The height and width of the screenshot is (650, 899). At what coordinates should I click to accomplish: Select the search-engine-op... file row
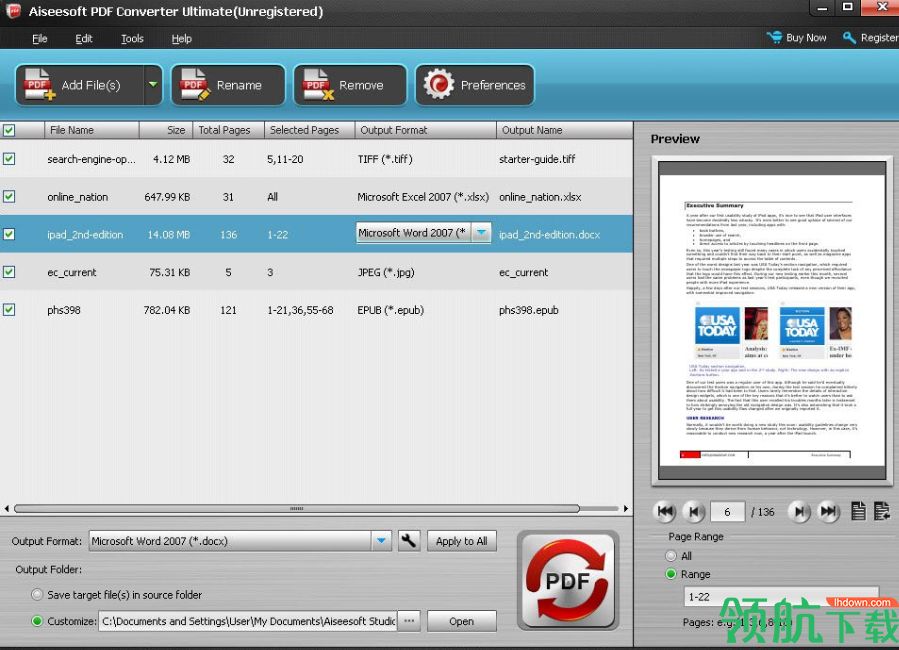pyautogui.click(x=316, y=159)
